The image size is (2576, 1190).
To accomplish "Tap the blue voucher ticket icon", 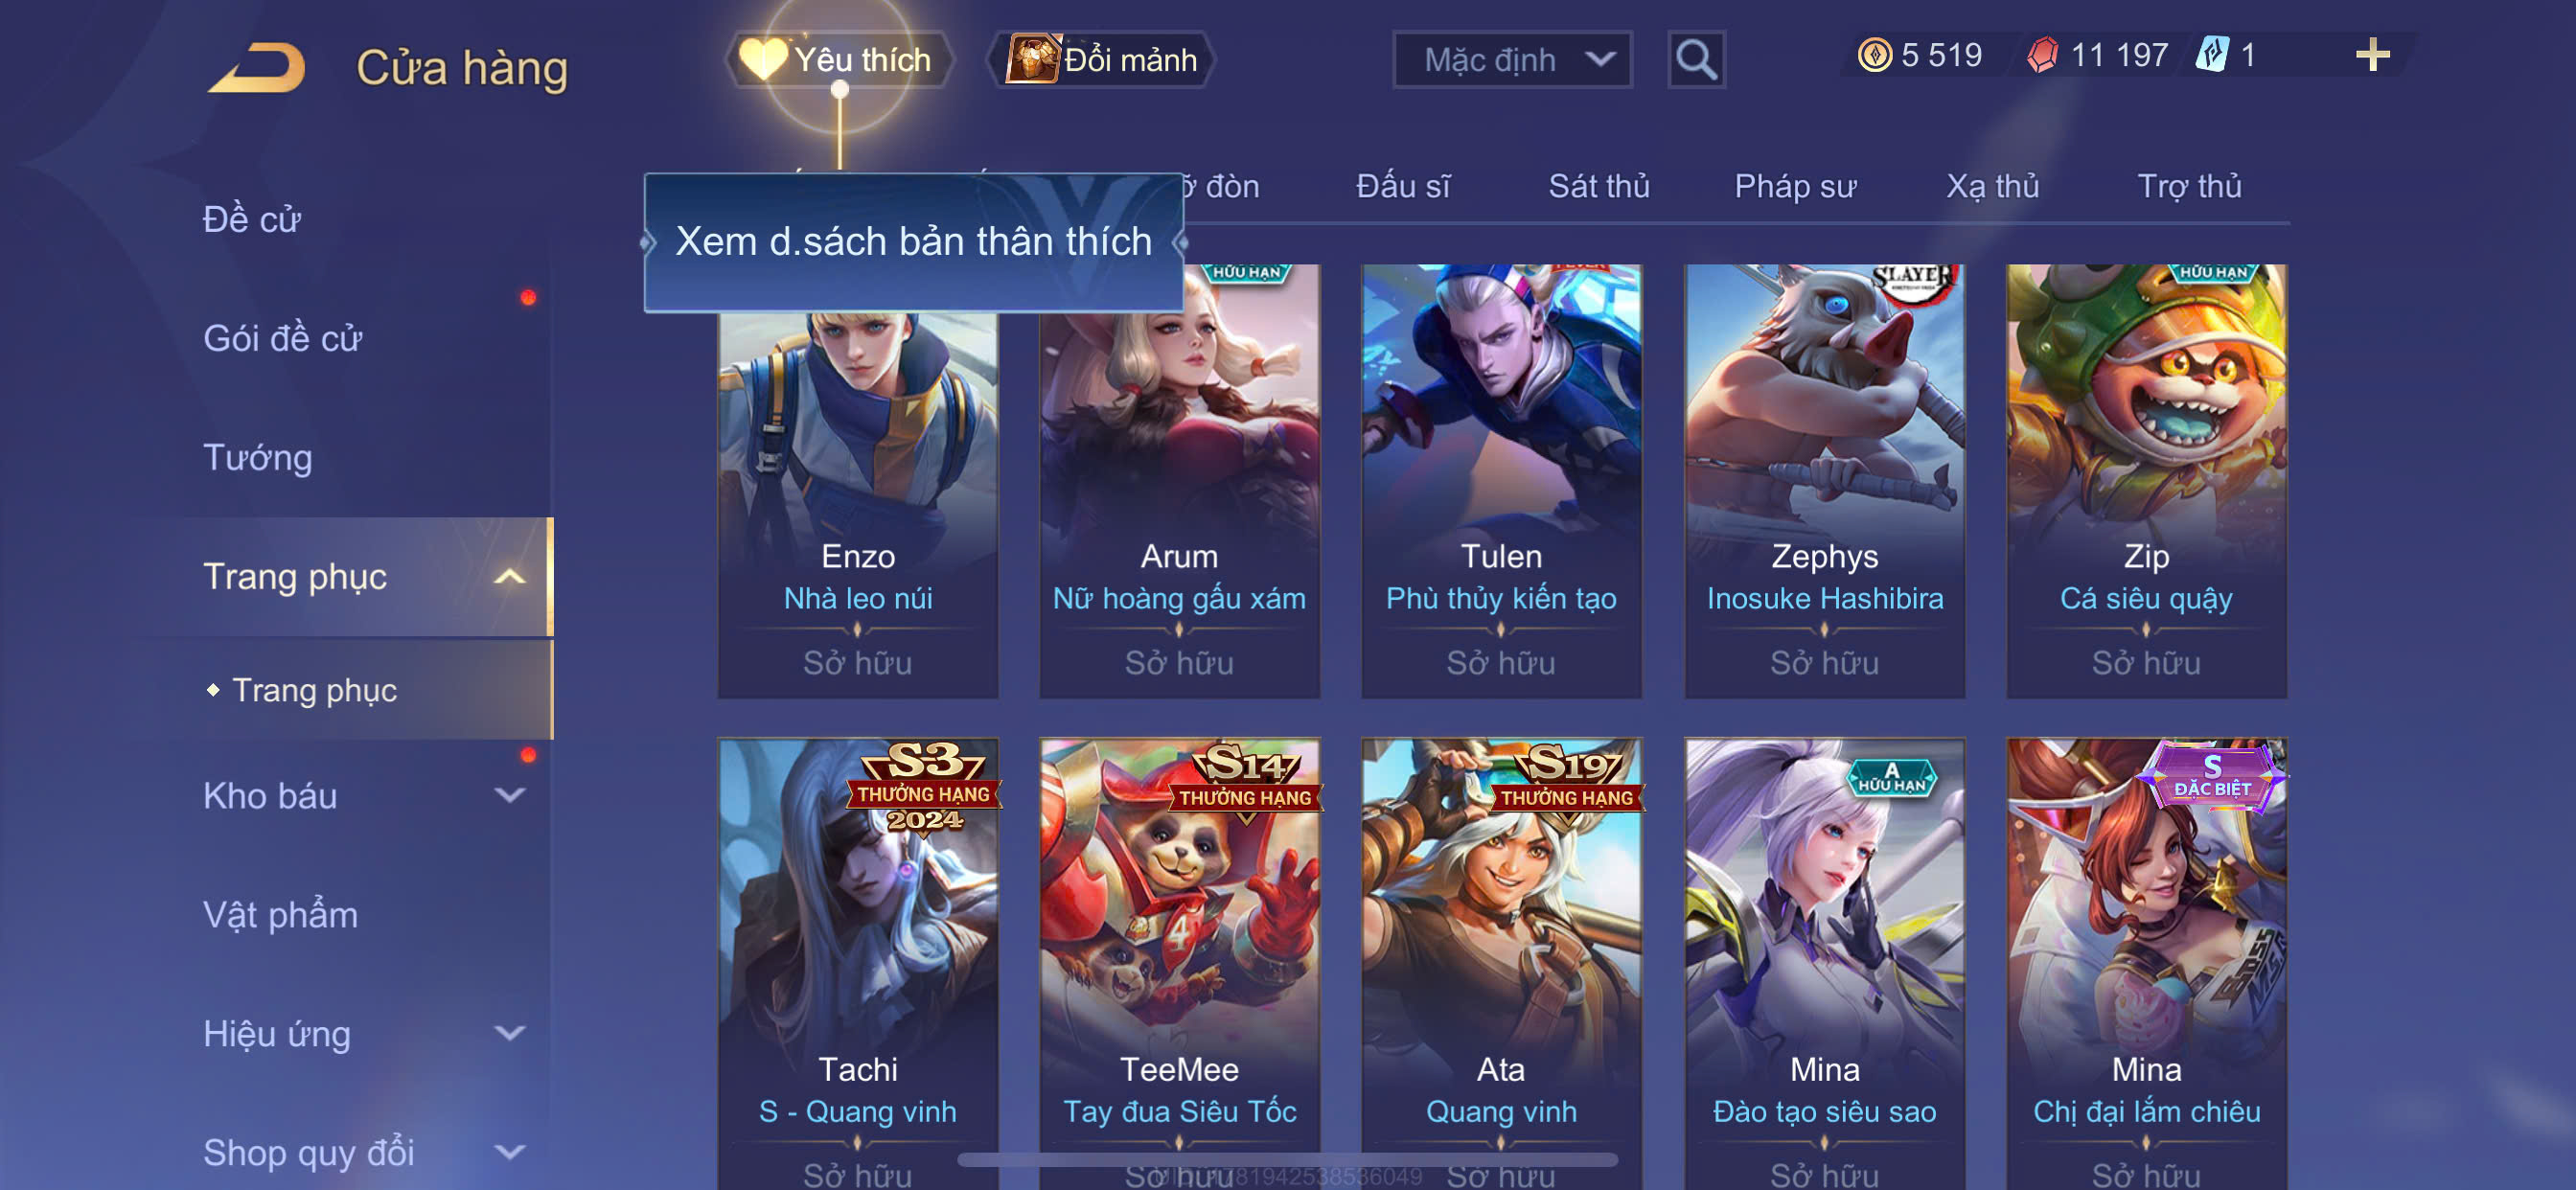I will click(x=2210, y=55).
